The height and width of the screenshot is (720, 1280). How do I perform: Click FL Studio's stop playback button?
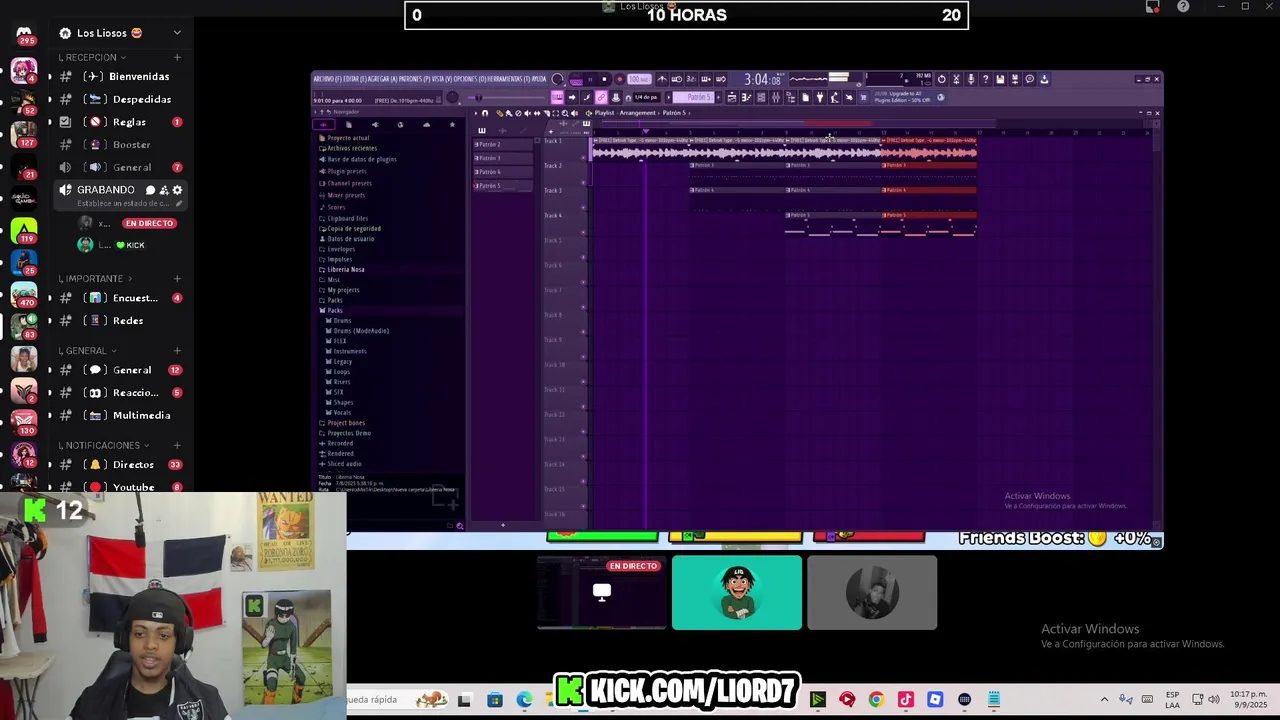click(x=604, y=79)
